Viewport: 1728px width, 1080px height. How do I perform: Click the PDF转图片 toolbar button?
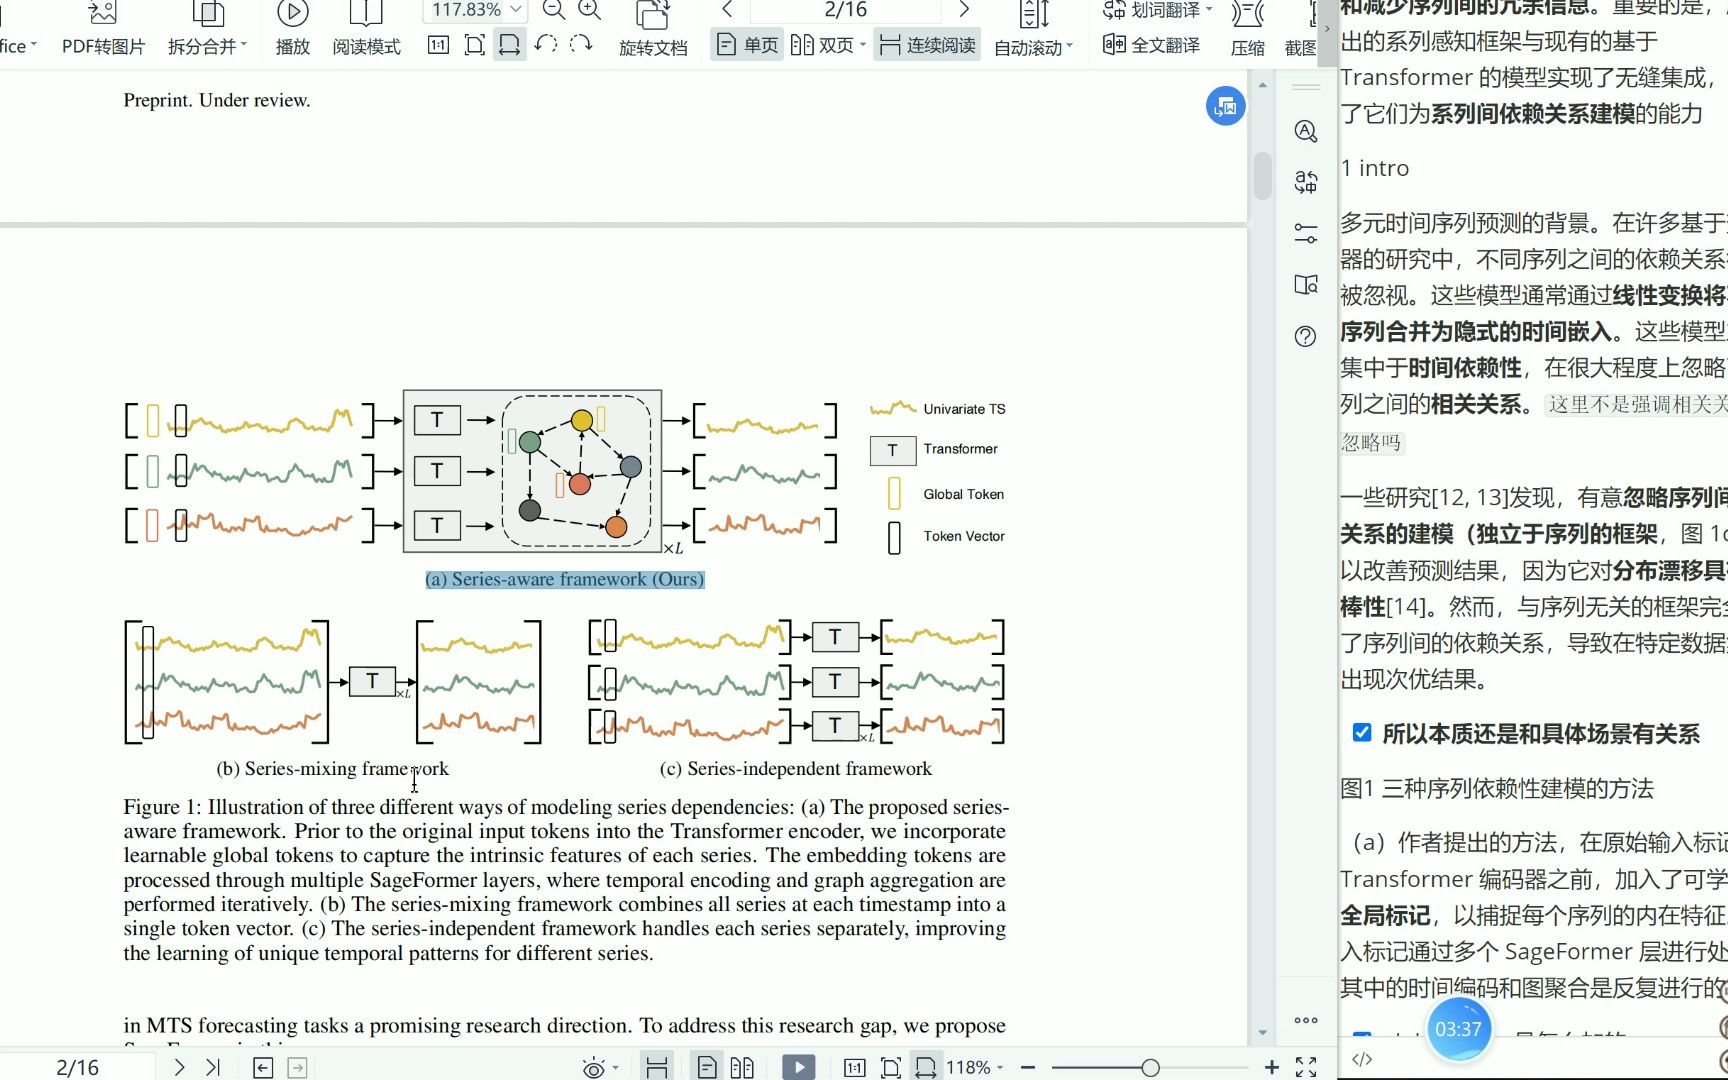(x=103, y=30)
